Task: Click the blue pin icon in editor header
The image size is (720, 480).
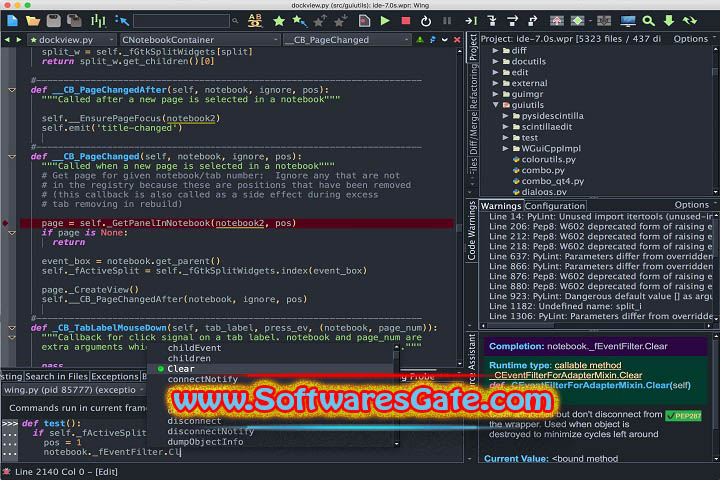Action: (432, 40)
